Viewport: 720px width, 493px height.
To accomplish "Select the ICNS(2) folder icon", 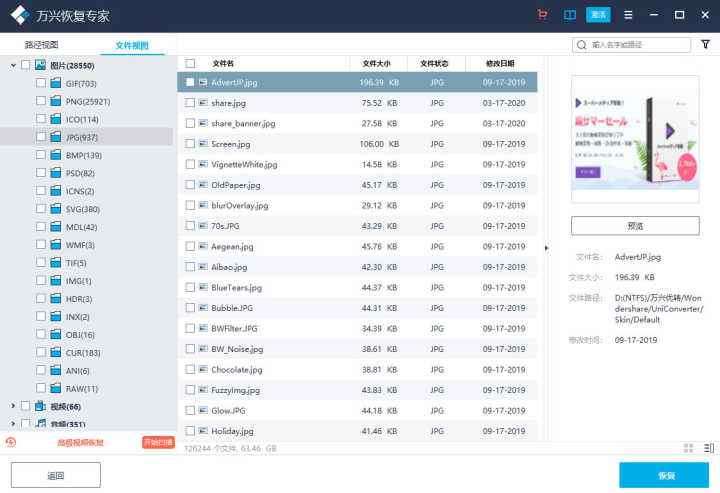I will (x=56, y=190).
